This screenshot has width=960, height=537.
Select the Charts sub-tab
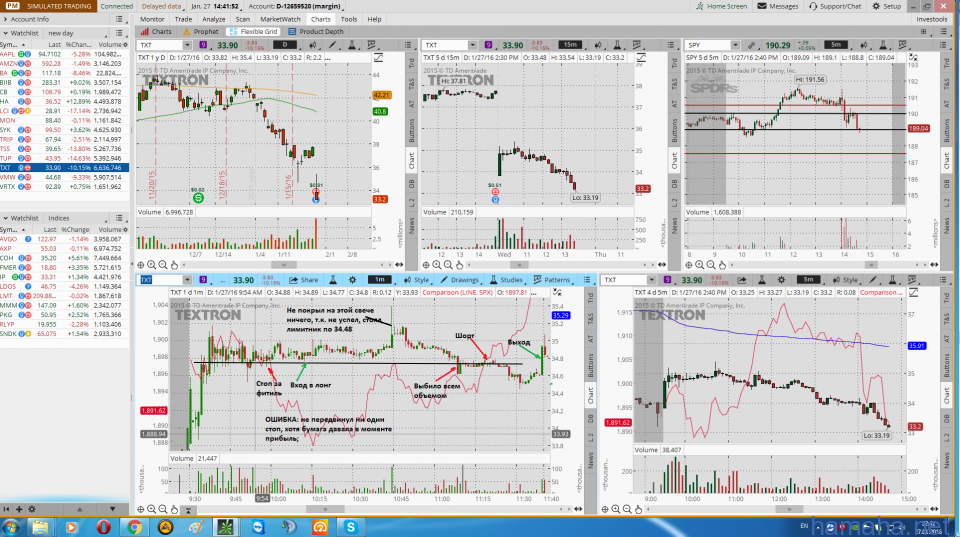[156, 31]
